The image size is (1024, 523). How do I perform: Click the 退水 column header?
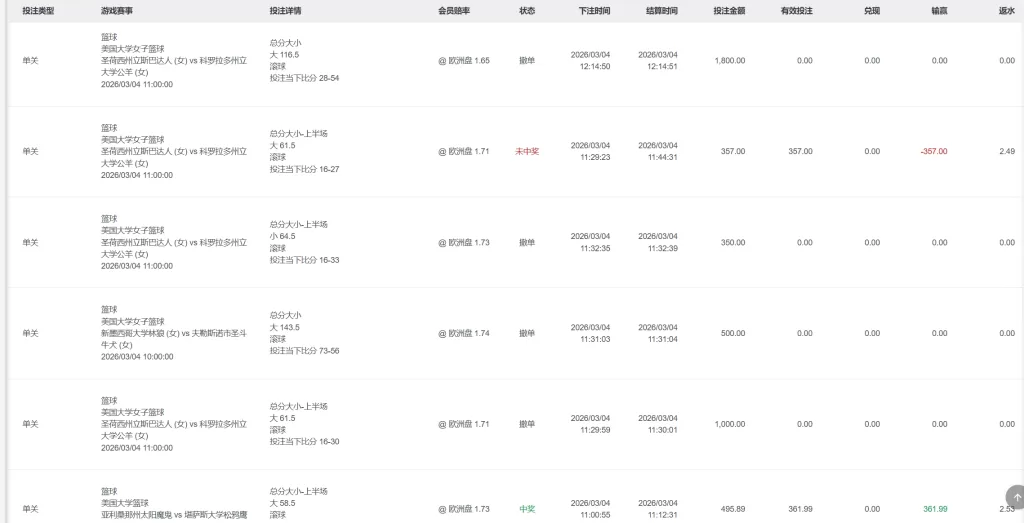1006,10
